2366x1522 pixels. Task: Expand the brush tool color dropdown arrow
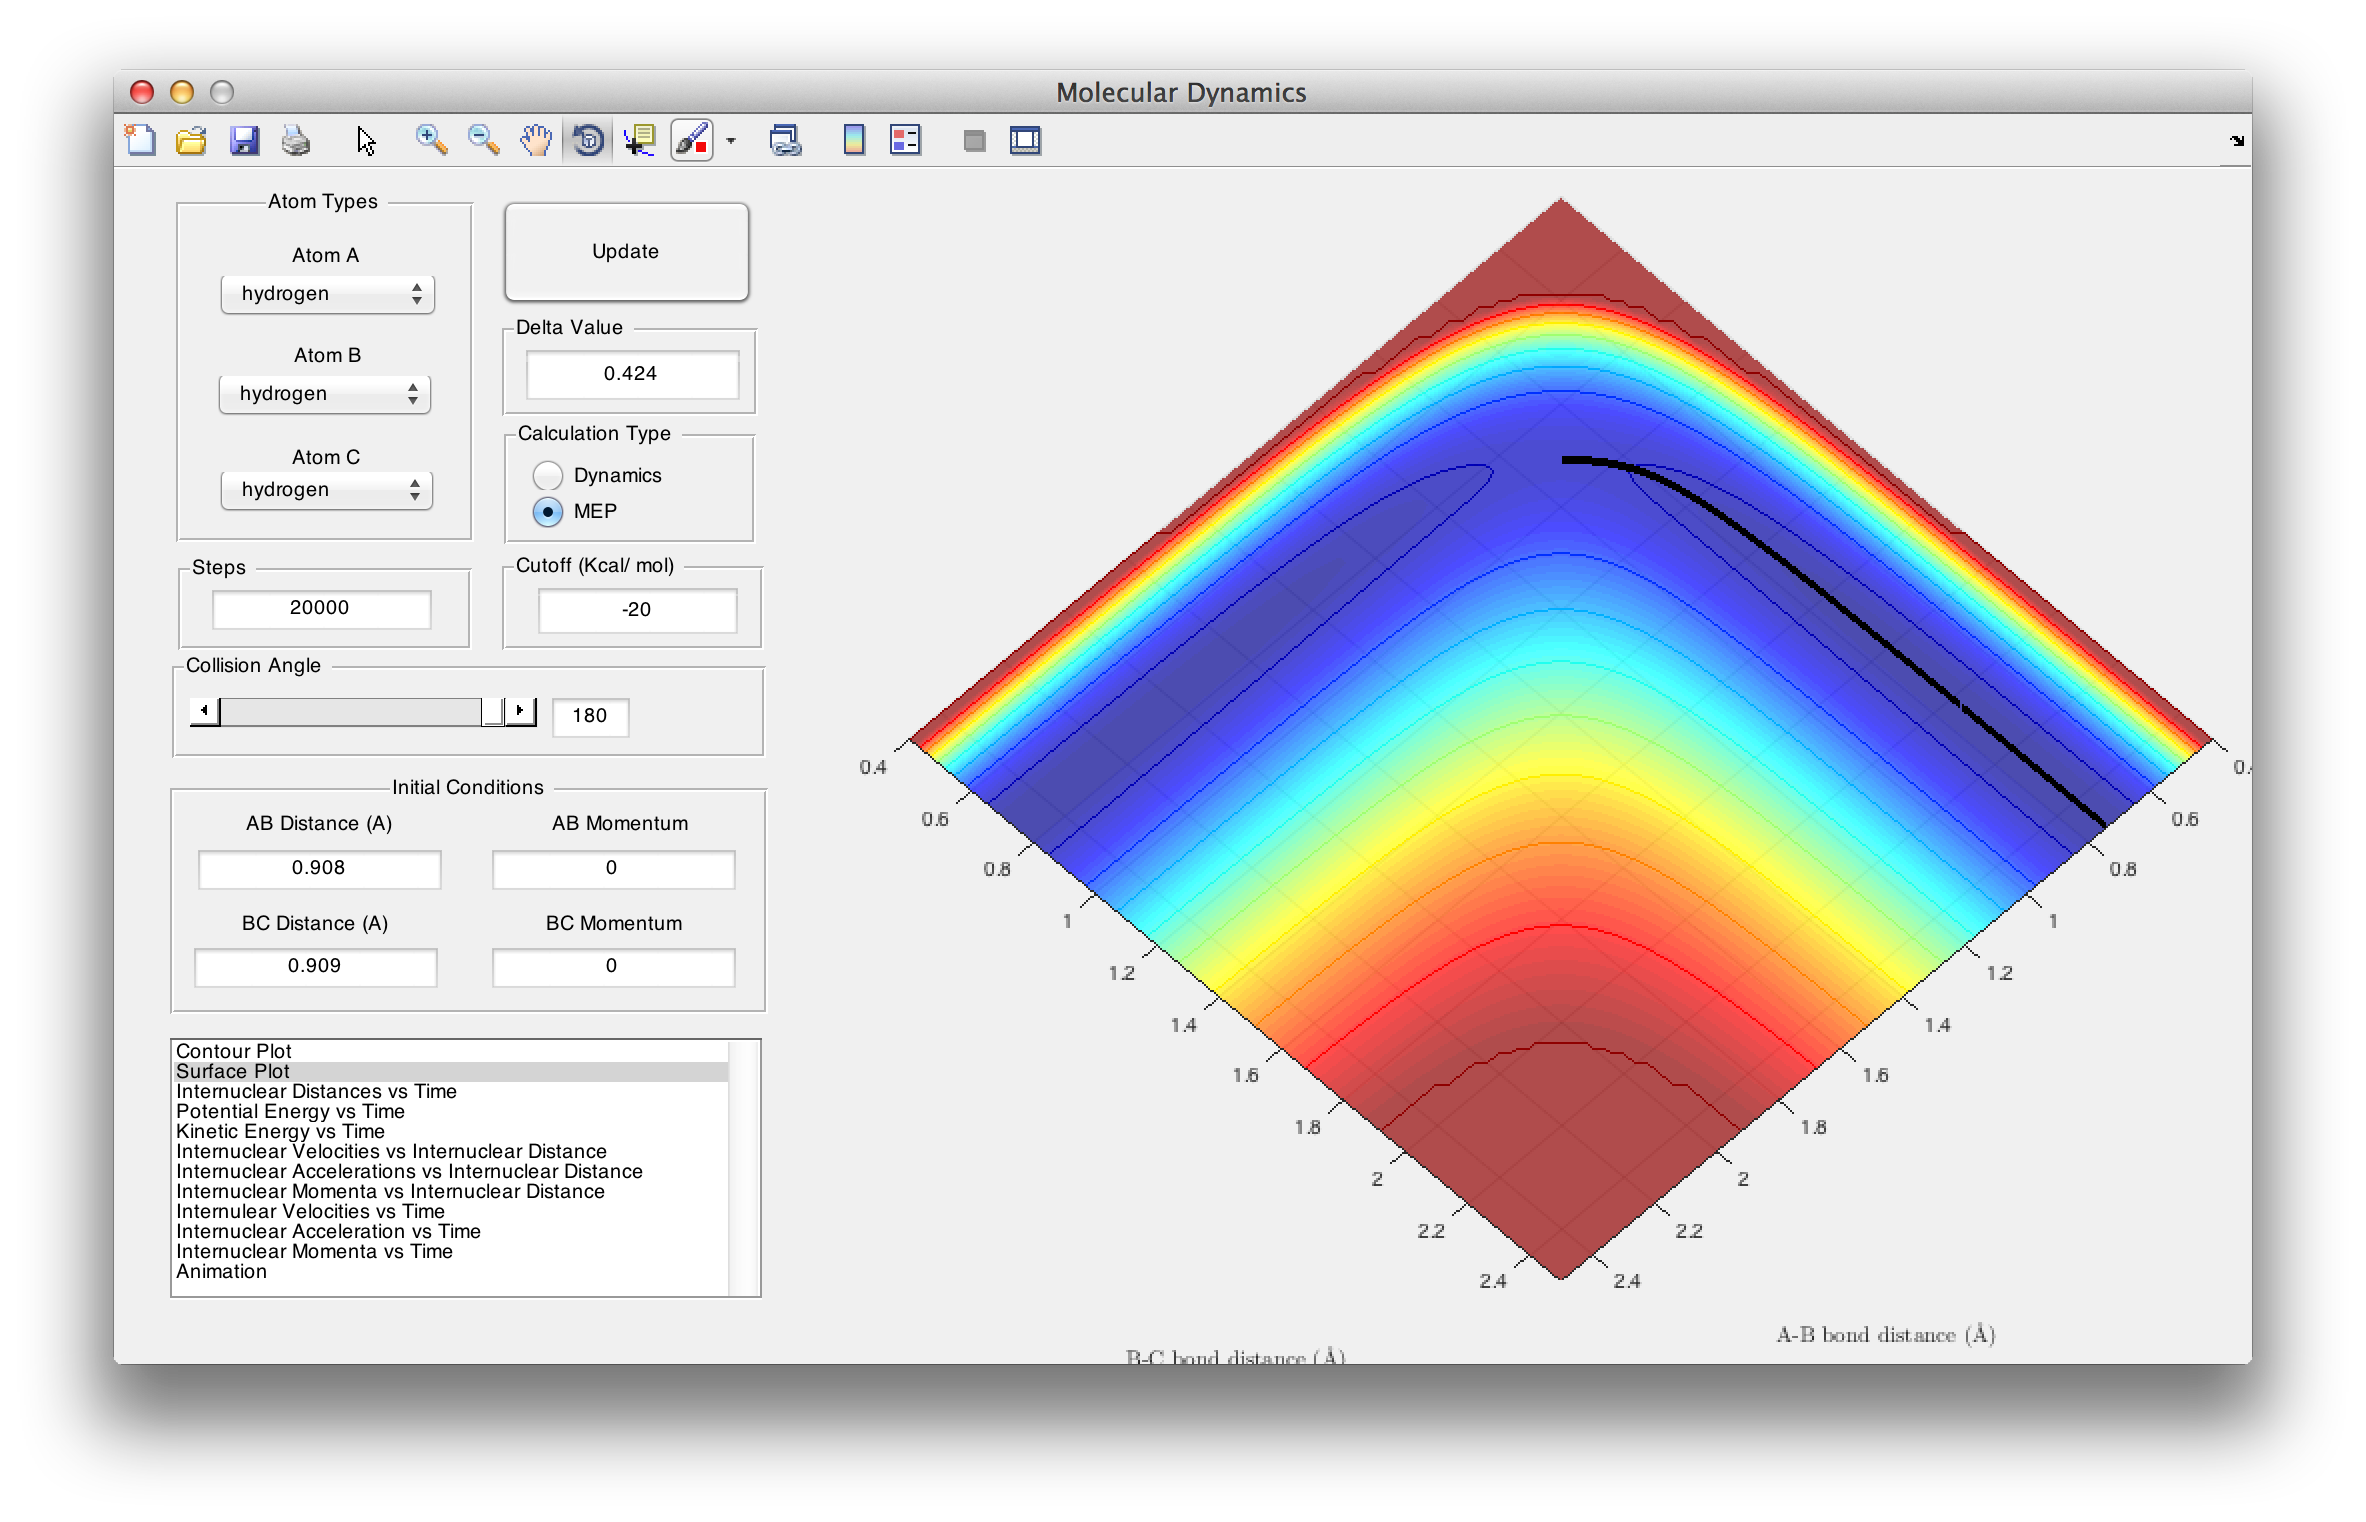click(x=731, y=142)
